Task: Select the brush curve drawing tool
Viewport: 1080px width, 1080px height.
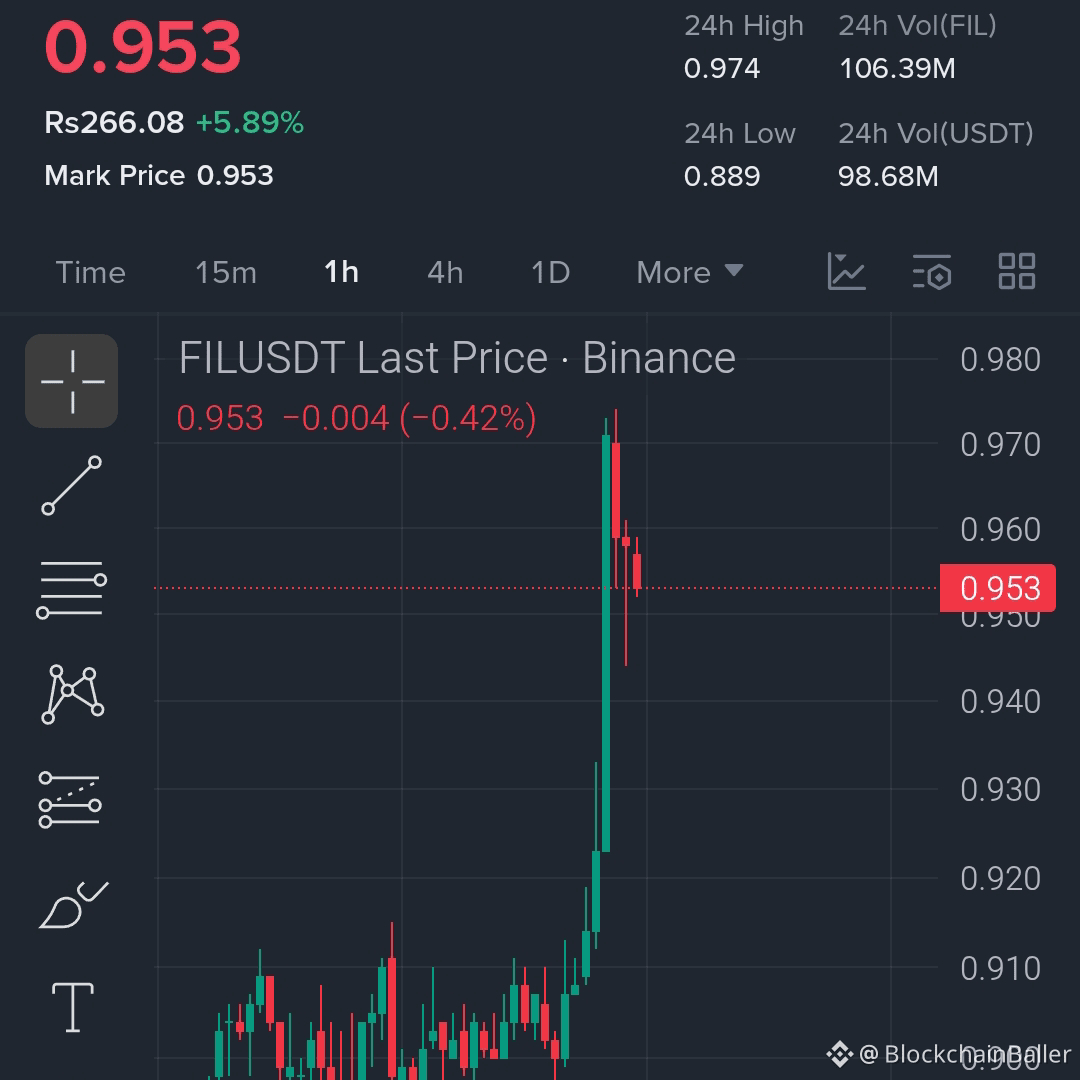Action: 71,903
